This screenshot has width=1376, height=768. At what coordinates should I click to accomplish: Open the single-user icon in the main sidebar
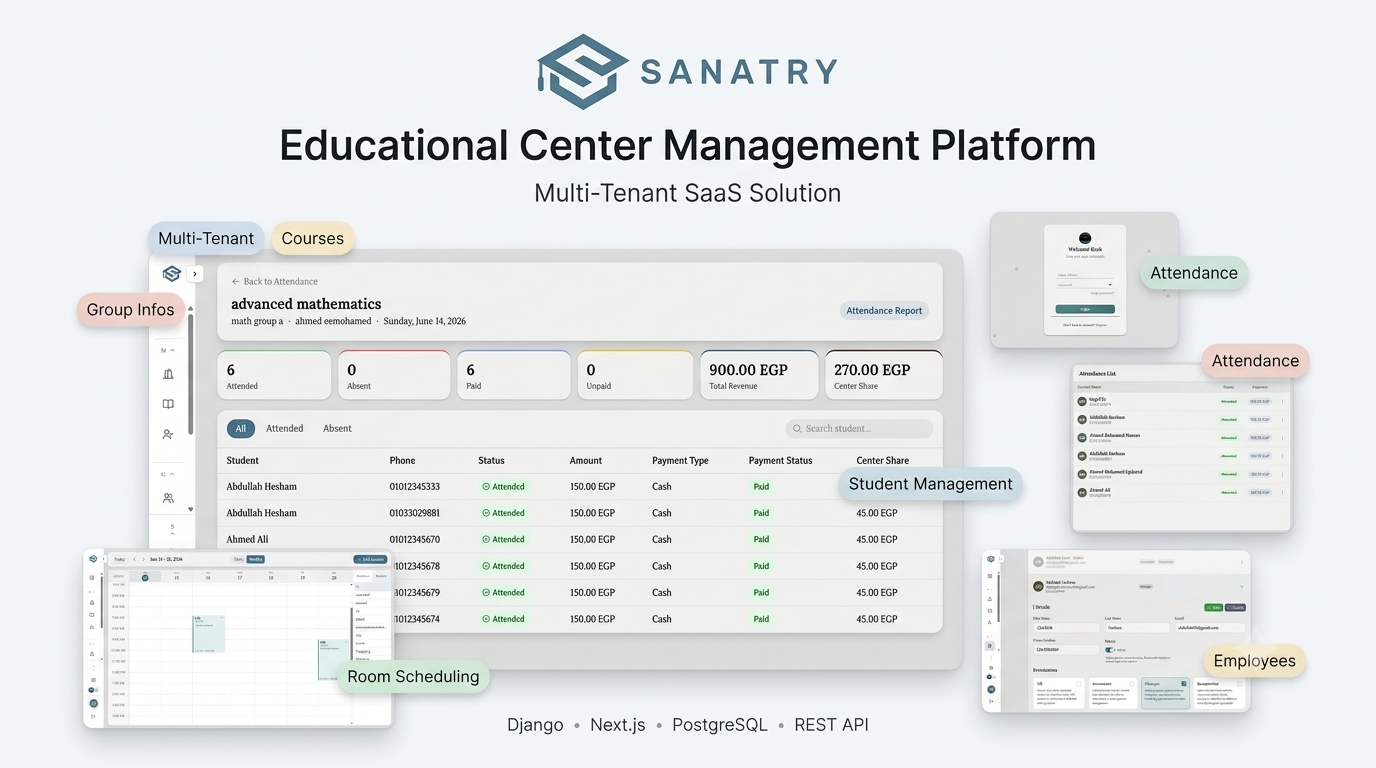[168, 434]
